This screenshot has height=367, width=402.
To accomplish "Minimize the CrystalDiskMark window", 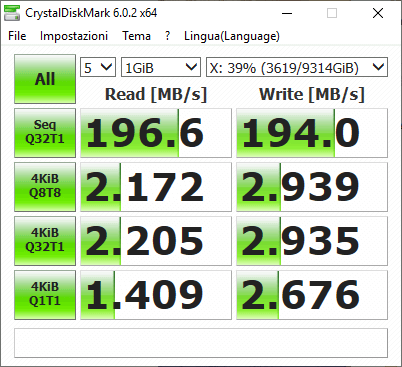I will [287, 13].
